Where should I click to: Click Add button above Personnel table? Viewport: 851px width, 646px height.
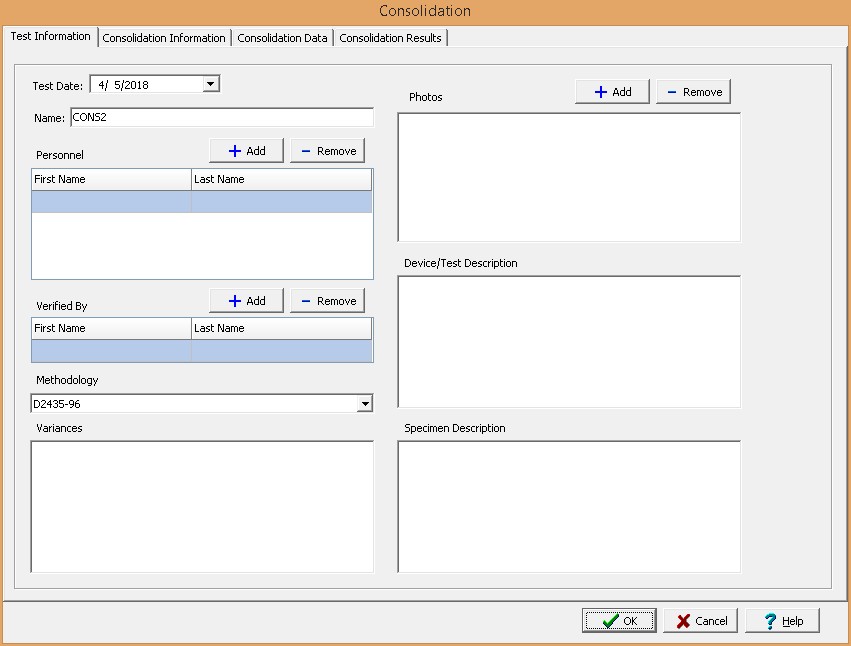coord(246,151)
